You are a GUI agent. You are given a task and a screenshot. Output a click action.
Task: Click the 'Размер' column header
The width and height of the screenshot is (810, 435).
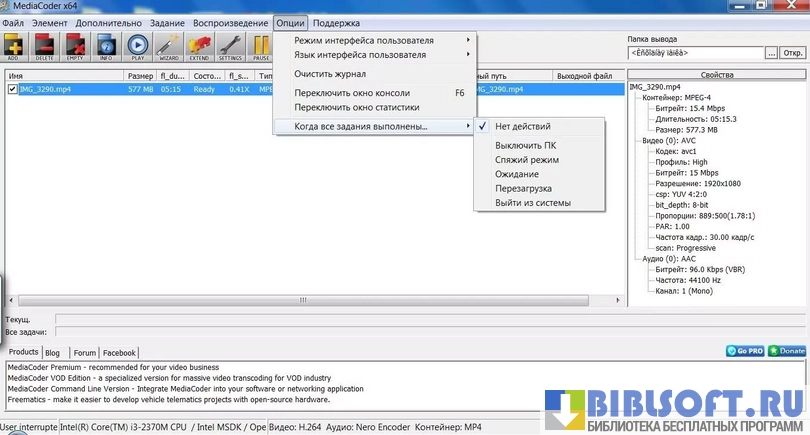tap(139, 76)
